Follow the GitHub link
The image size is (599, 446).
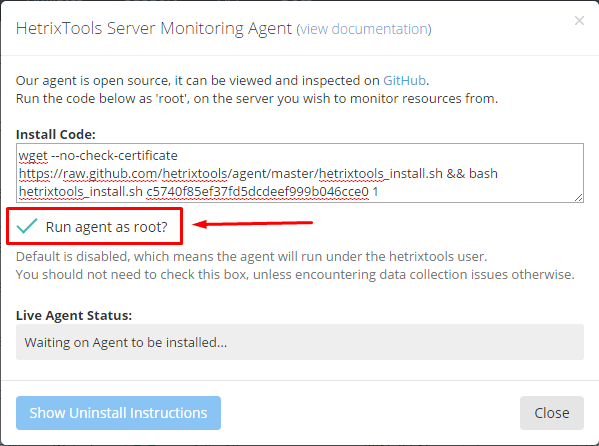(404, 81)
